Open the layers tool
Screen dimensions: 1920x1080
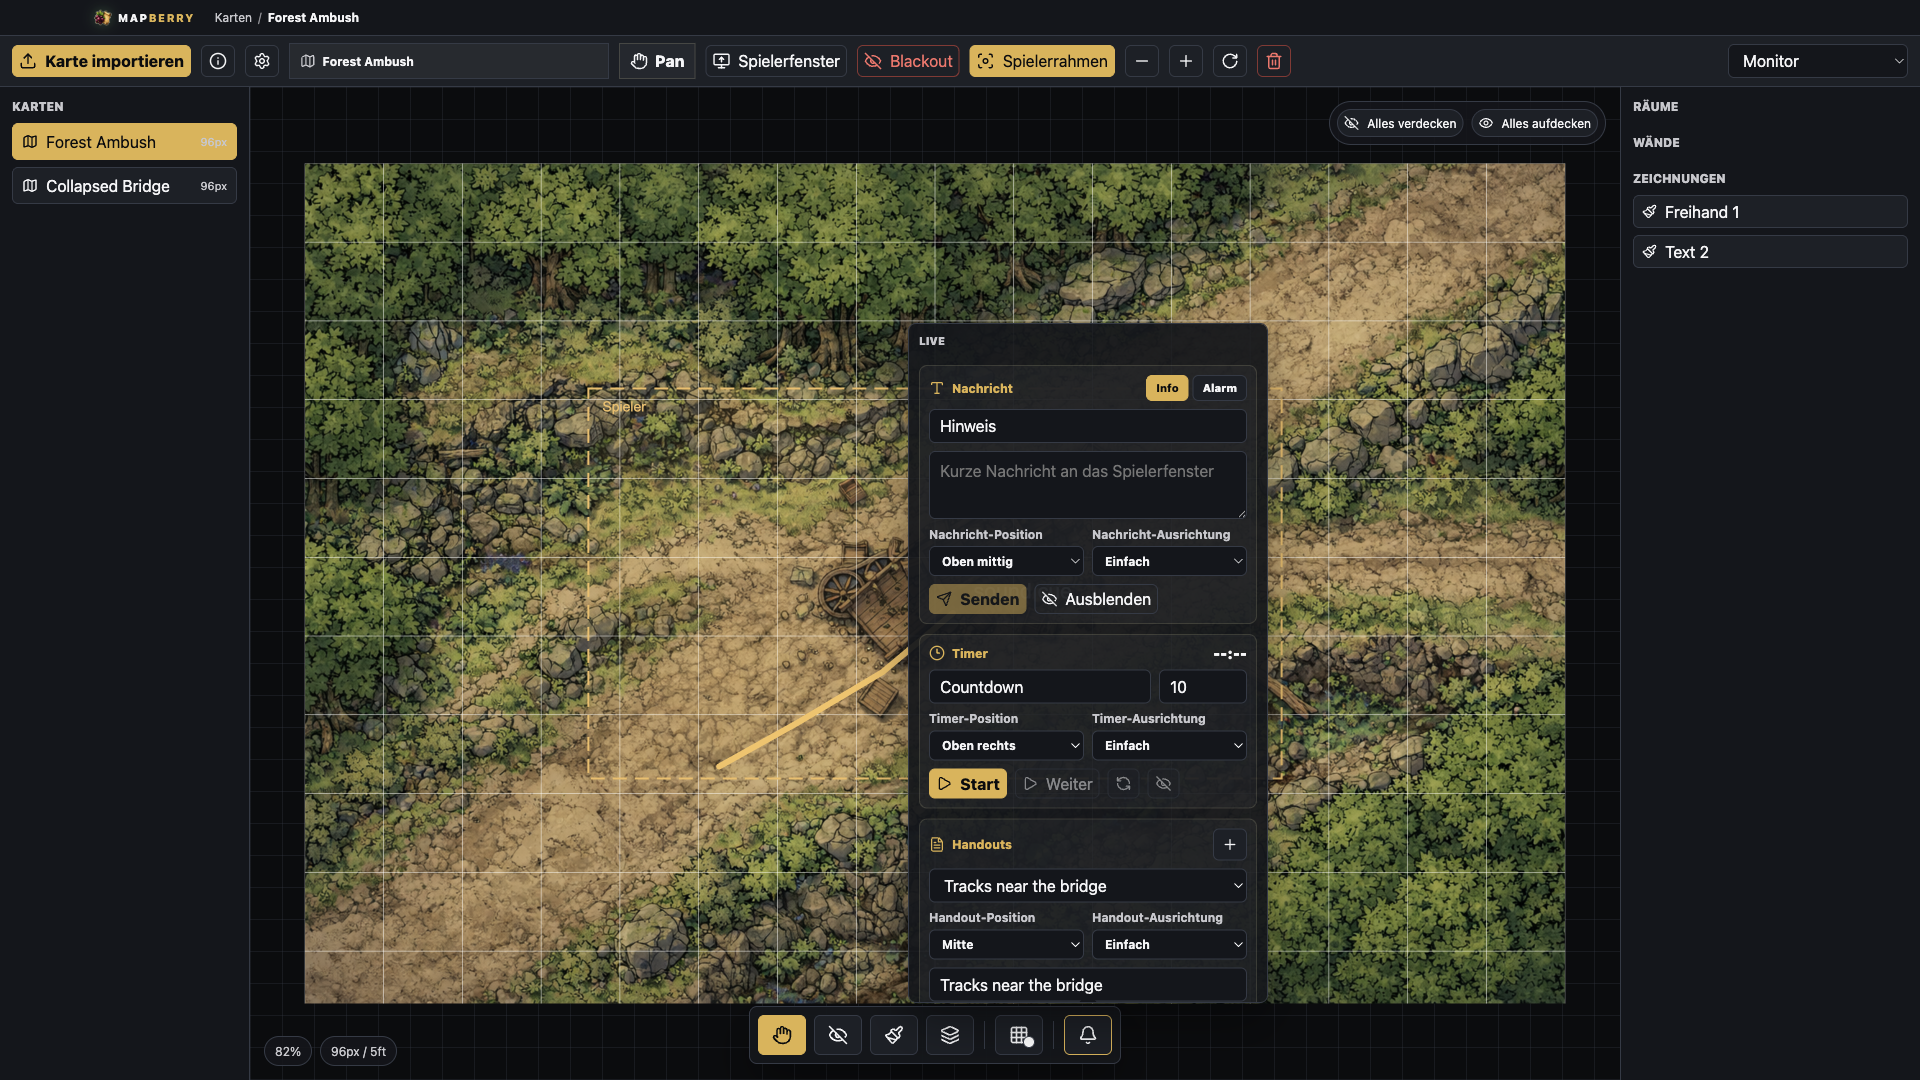950,1035
